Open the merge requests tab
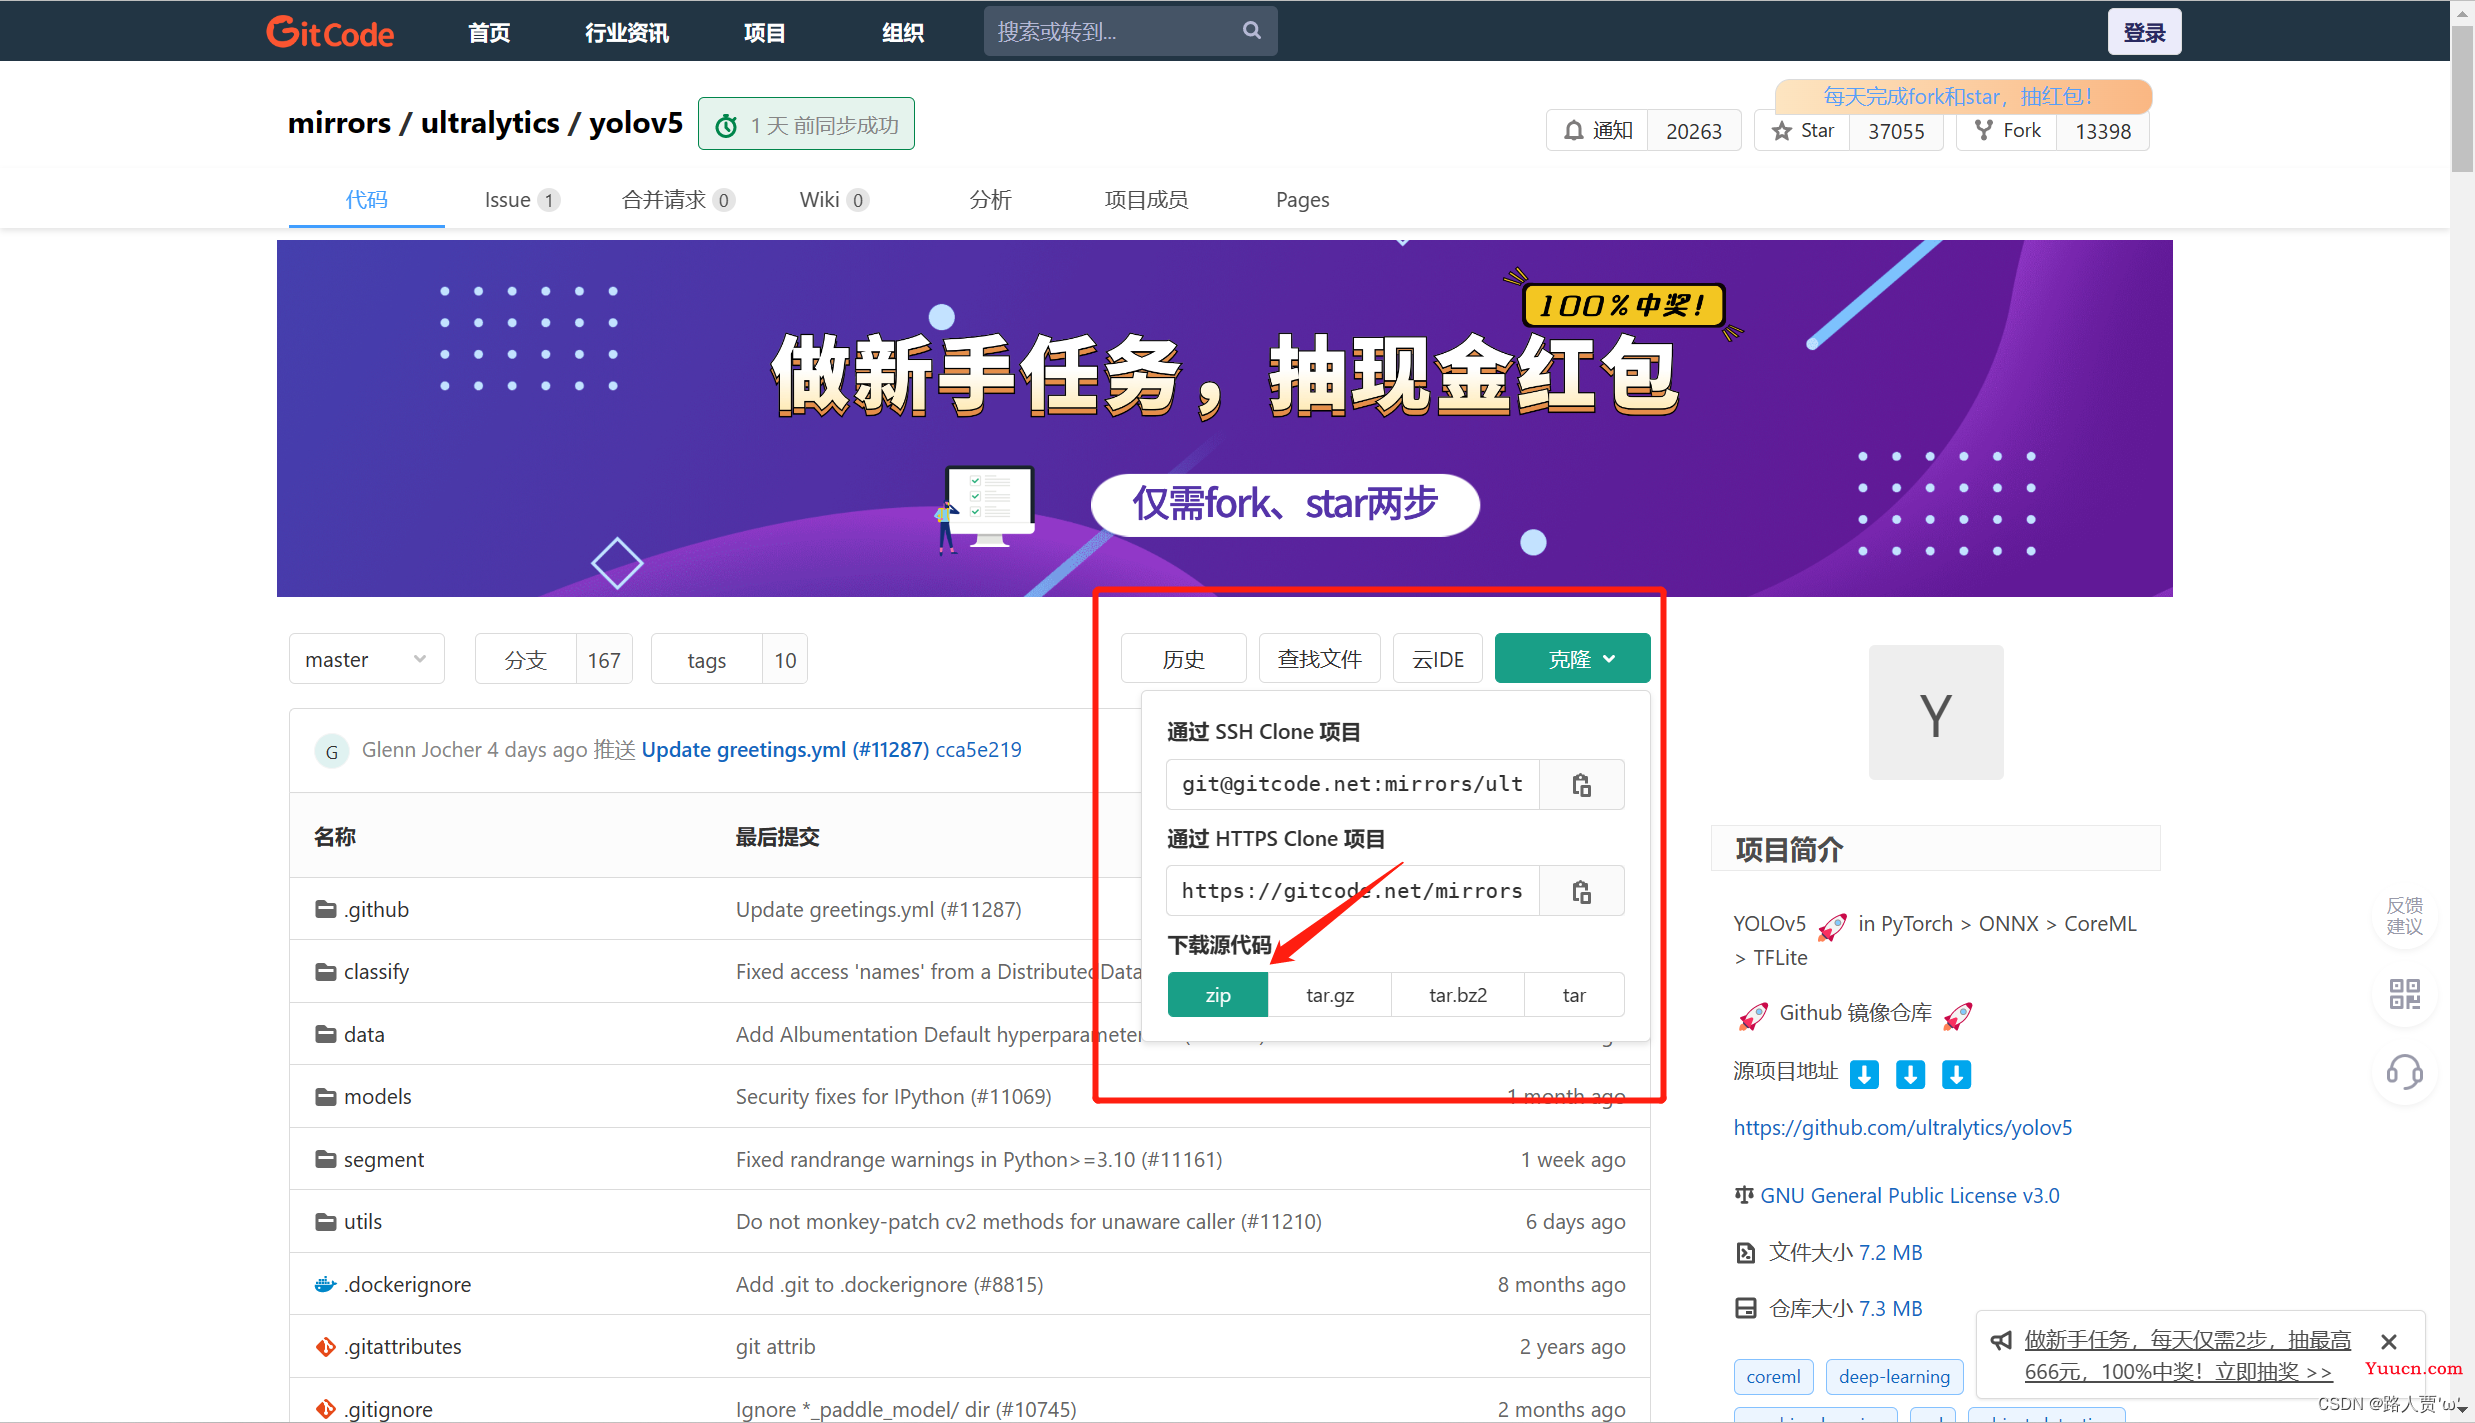 [678, 200]
